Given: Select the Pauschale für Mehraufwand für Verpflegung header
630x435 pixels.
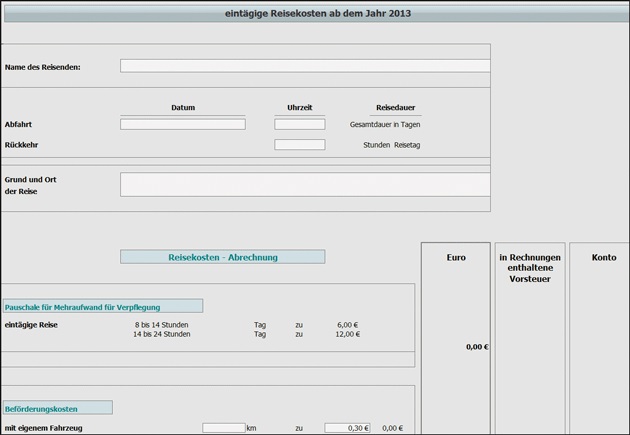Looking at the screenshot, I should coord(102,306).
